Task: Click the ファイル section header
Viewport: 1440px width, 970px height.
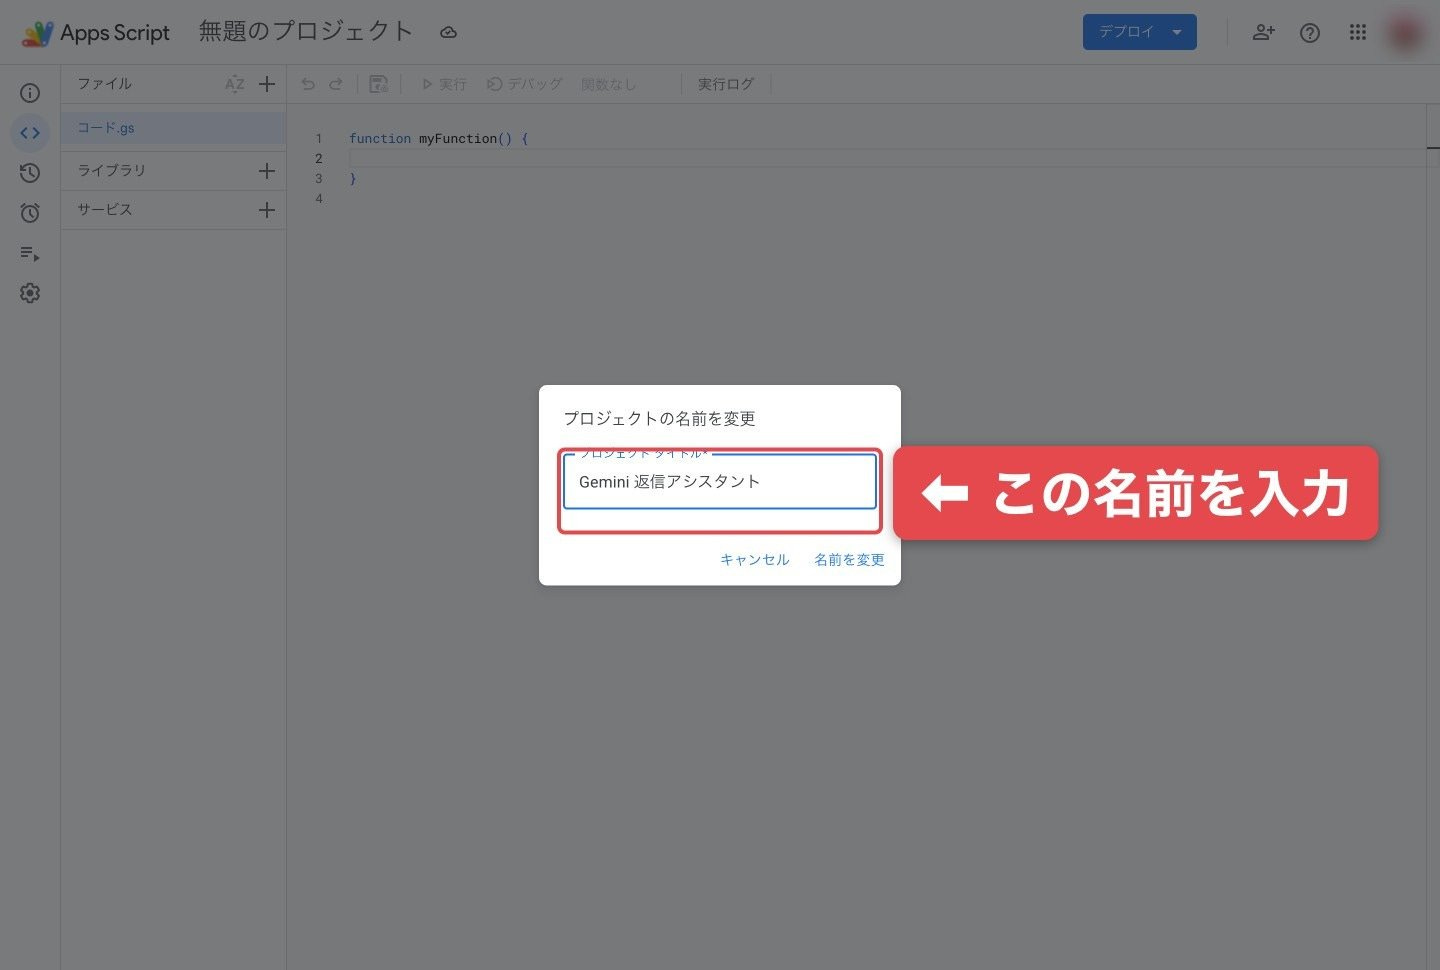Action: tap(105, 84)
